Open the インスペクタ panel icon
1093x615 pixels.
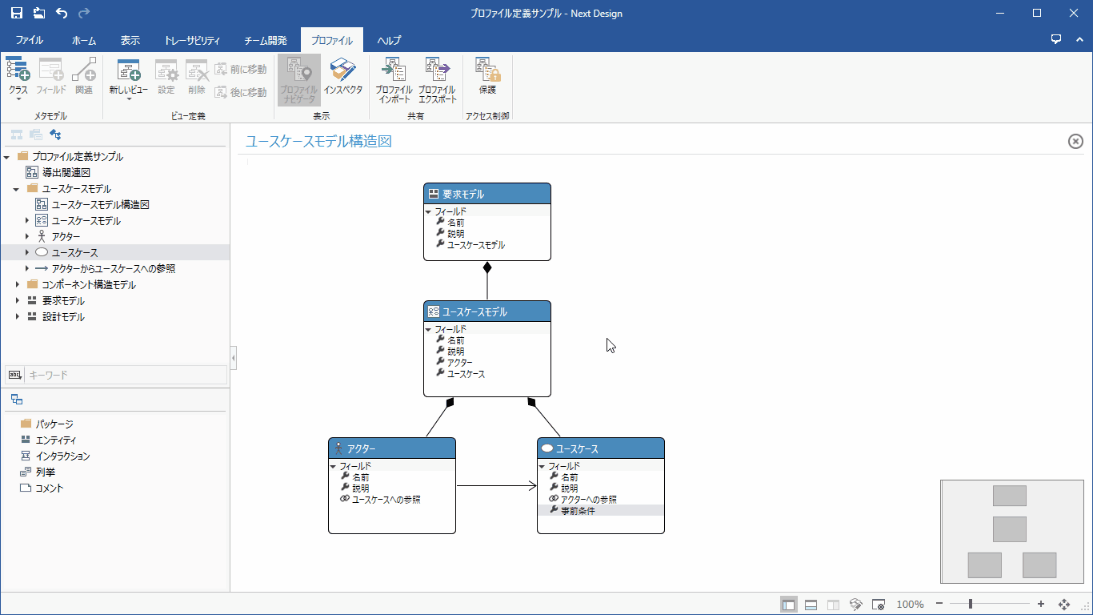pos(343,72)
